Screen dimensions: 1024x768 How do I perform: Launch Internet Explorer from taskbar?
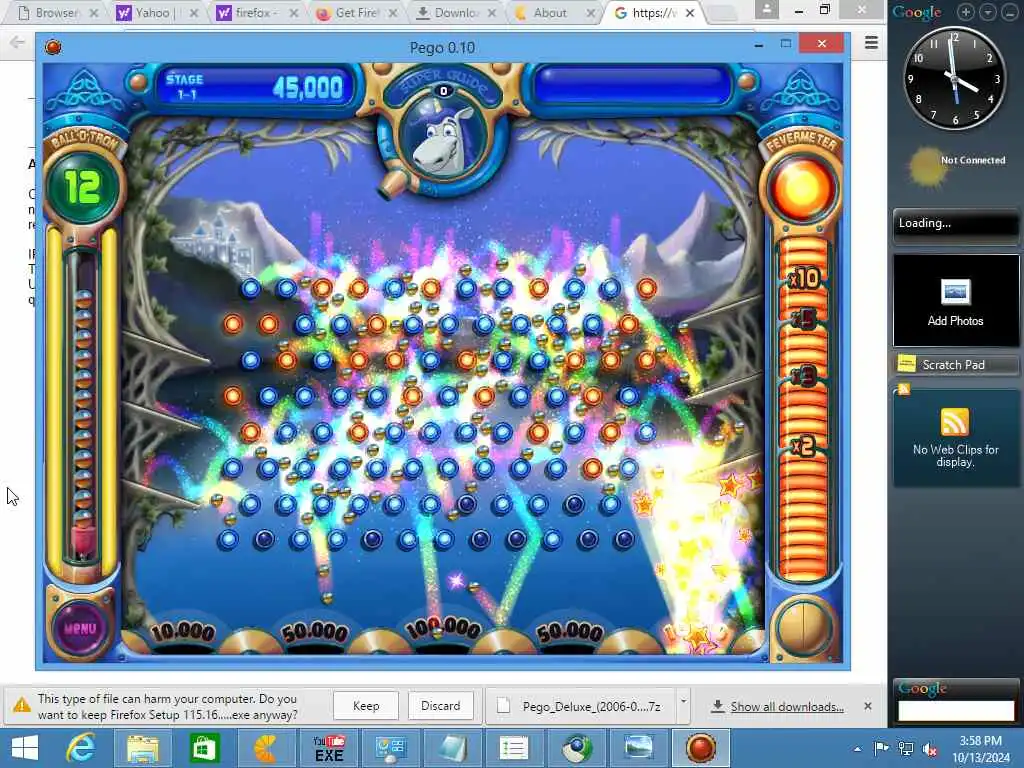click(82, 748)
